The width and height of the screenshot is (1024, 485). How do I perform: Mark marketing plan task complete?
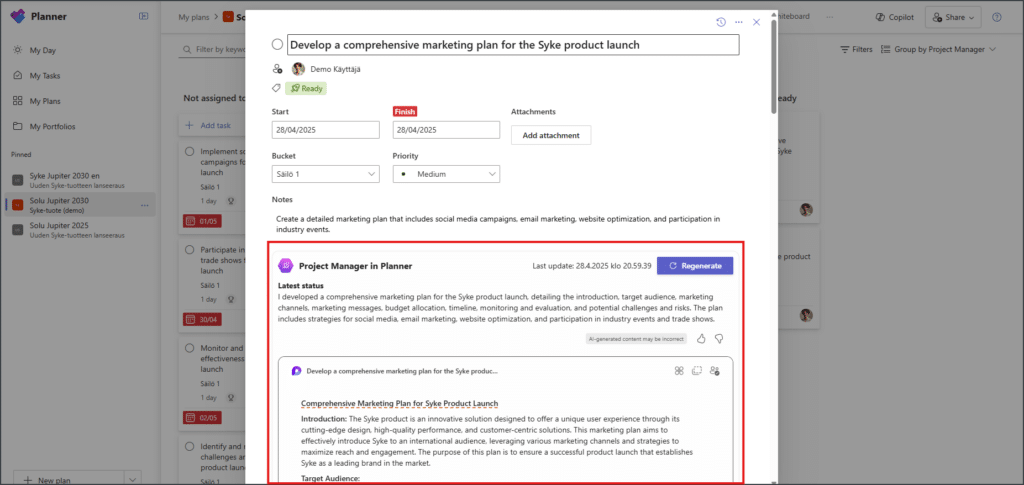[277, 44]
